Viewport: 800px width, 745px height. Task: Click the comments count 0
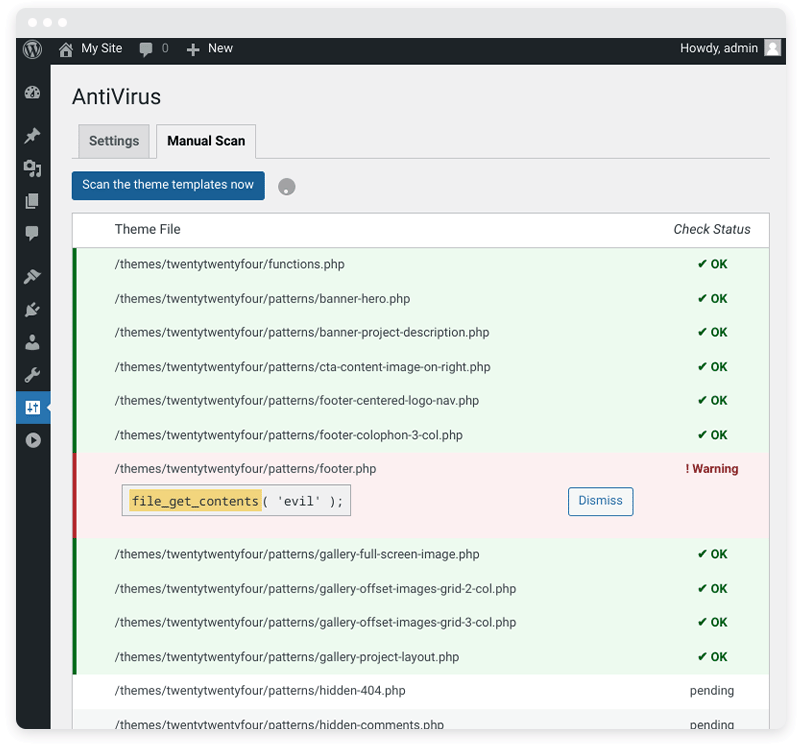click(165, 48)
